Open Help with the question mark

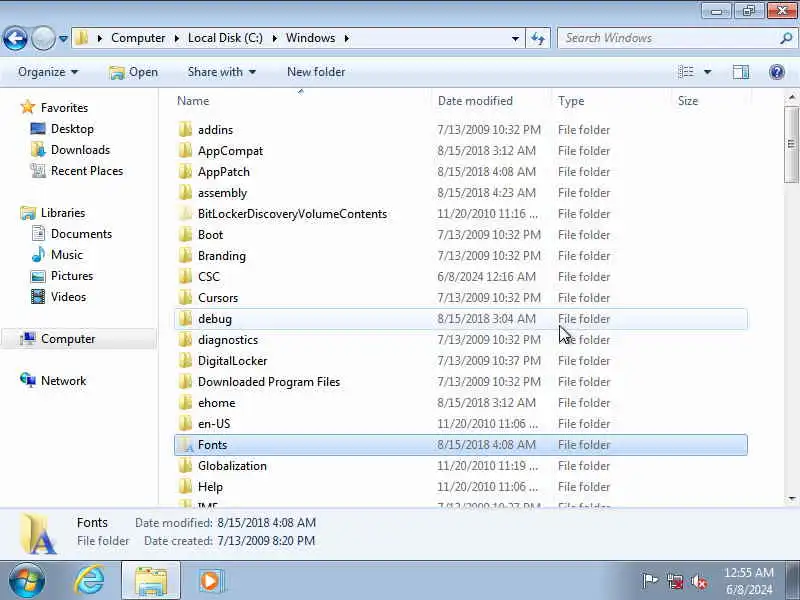[x=777, y=72]
